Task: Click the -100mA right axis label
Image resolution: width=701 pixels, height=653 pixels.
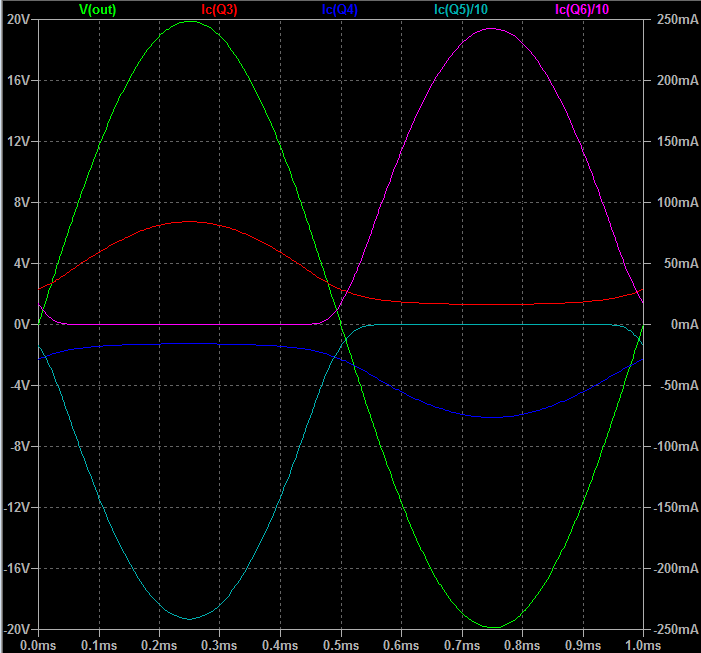Action: pyautogui.click(x=676, y=447)
